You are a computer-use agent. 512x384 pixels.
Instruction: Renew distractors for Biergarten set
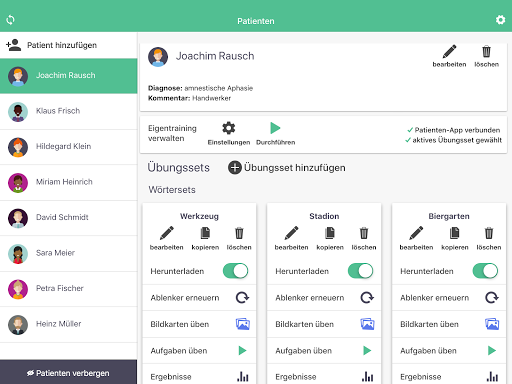492,297
